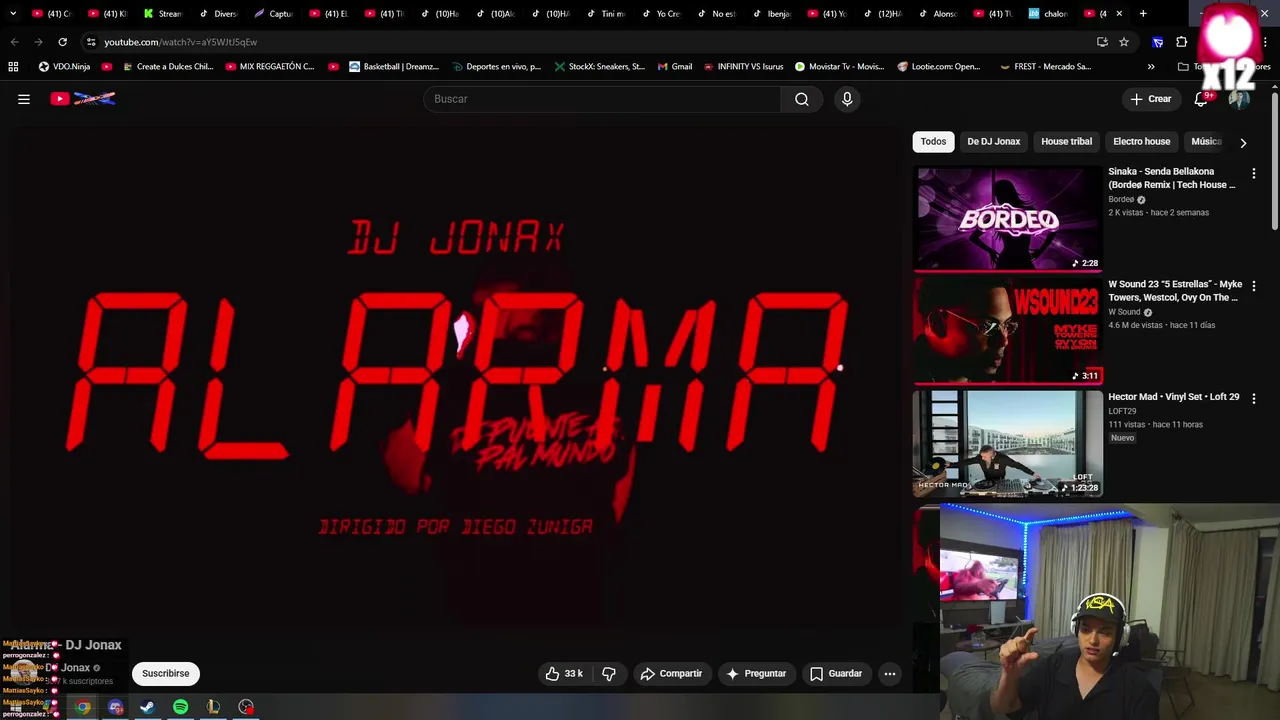
Task: Select the House tribal filter chip
Action: tap(1066, 142)
